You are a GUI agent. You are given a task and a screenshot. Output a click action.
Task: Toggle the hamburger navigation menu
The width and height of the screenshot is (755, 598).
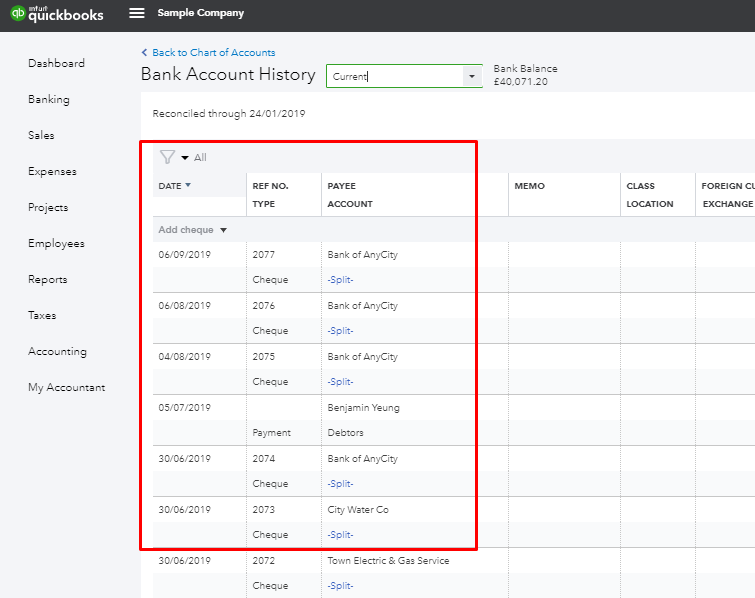tap(137, 14)
